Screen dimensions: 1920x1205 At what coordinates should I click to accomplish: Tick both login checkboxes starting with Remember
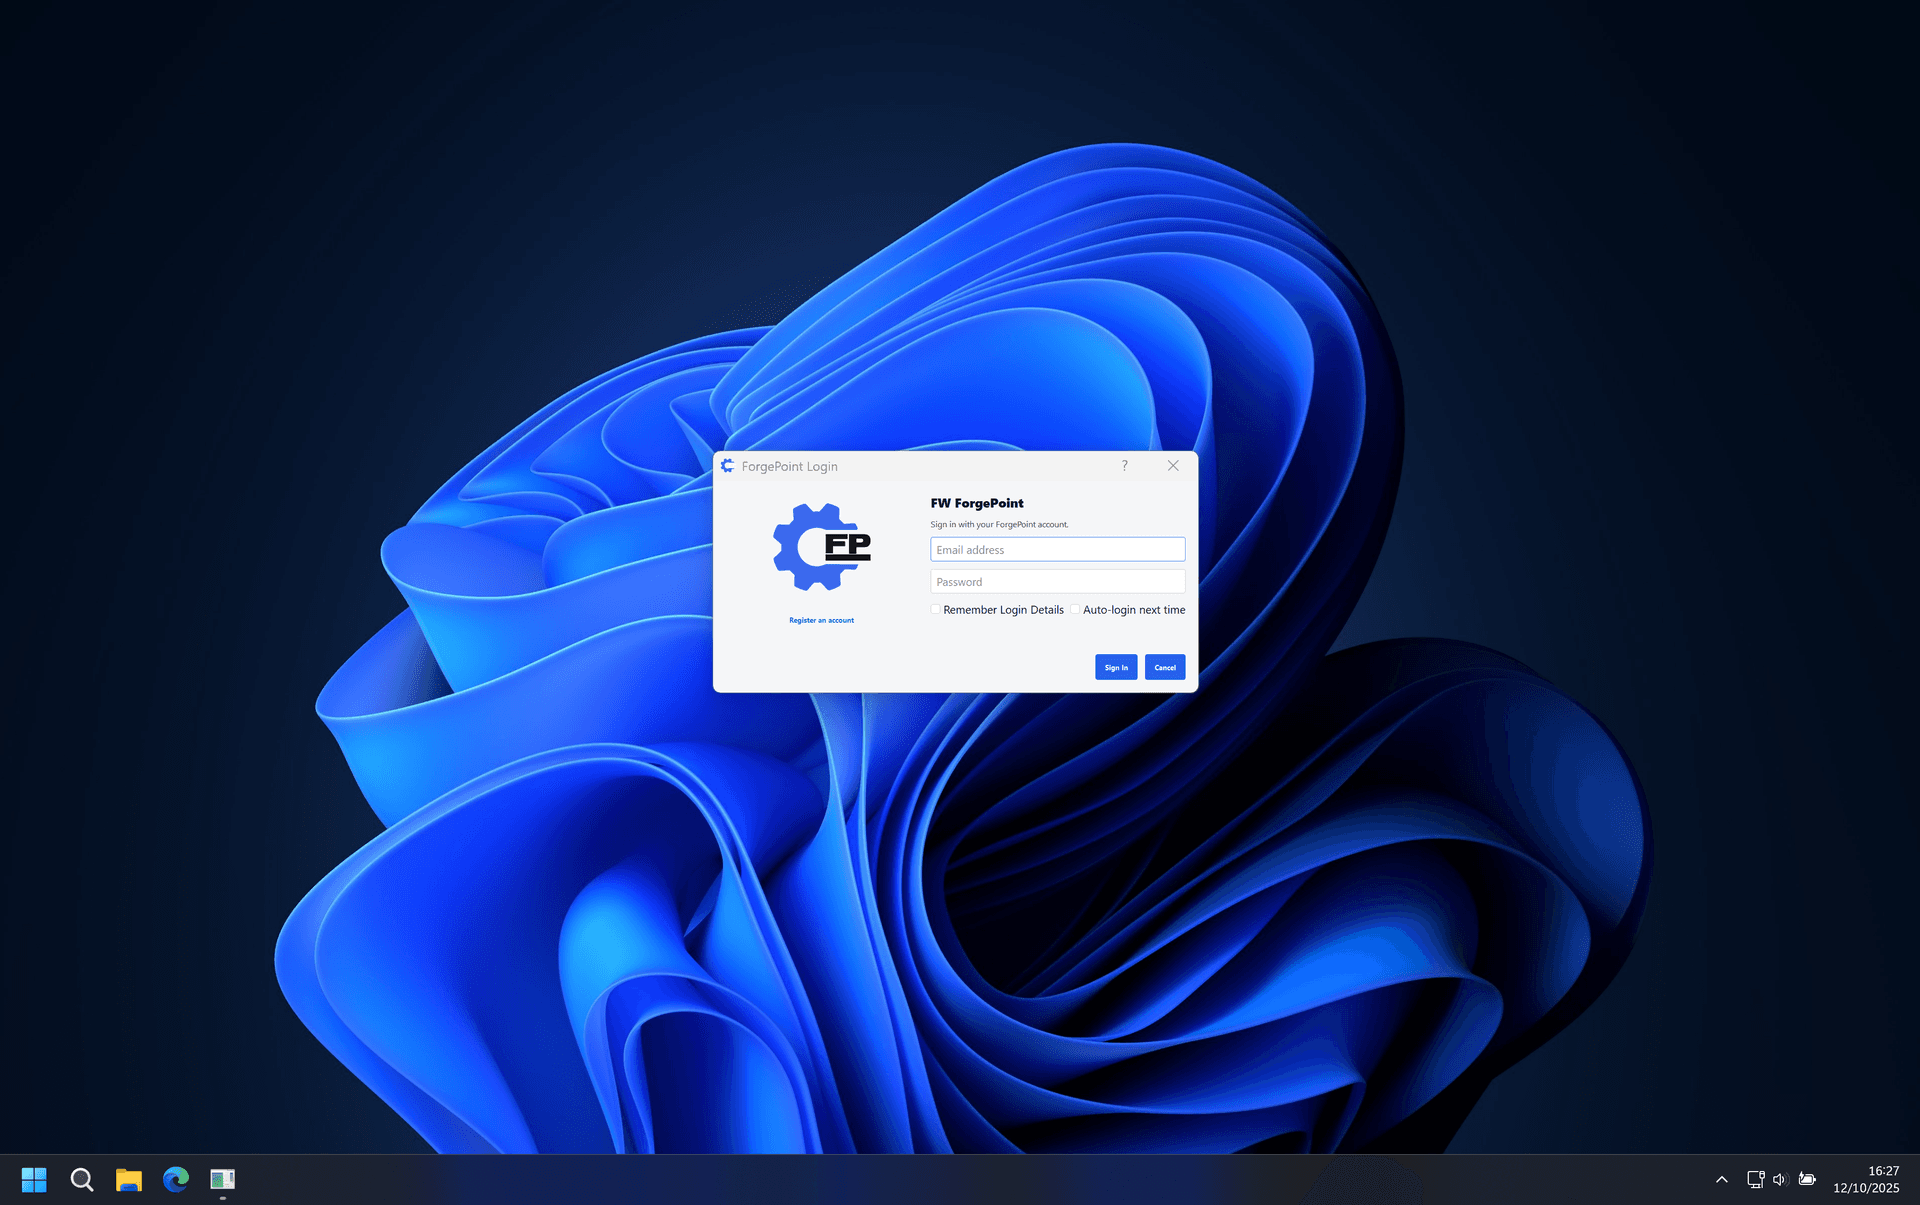click(935, 609)
